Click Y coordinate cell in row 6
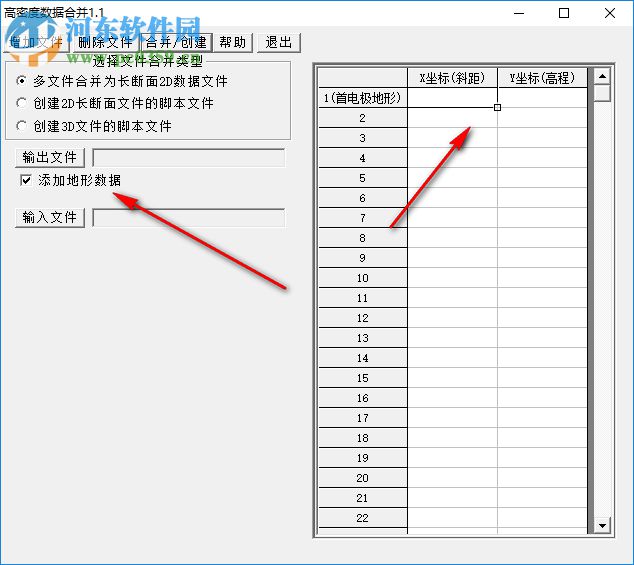The height and width of the screenshot is (565, 634). [543, 198]
